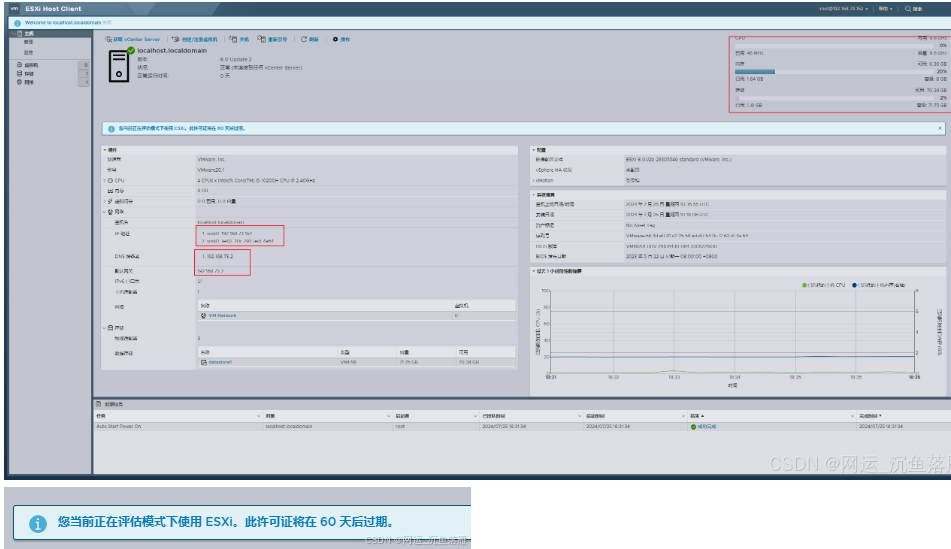
Task: Click the Recent tasks panel icon
Action: coord(99,404)
